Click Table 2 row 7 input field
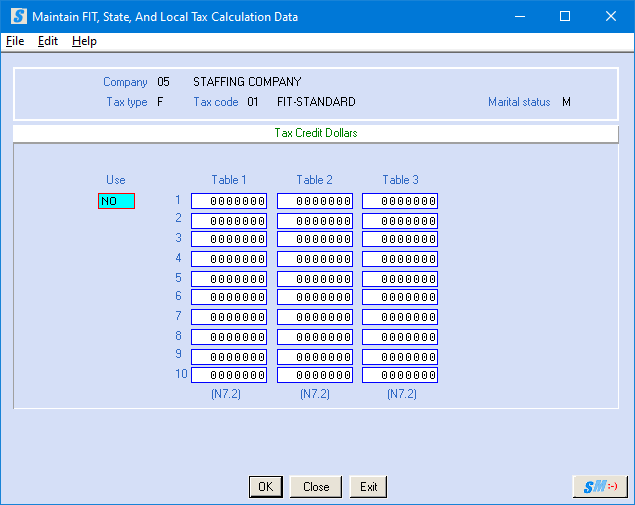 pos(315,317)
